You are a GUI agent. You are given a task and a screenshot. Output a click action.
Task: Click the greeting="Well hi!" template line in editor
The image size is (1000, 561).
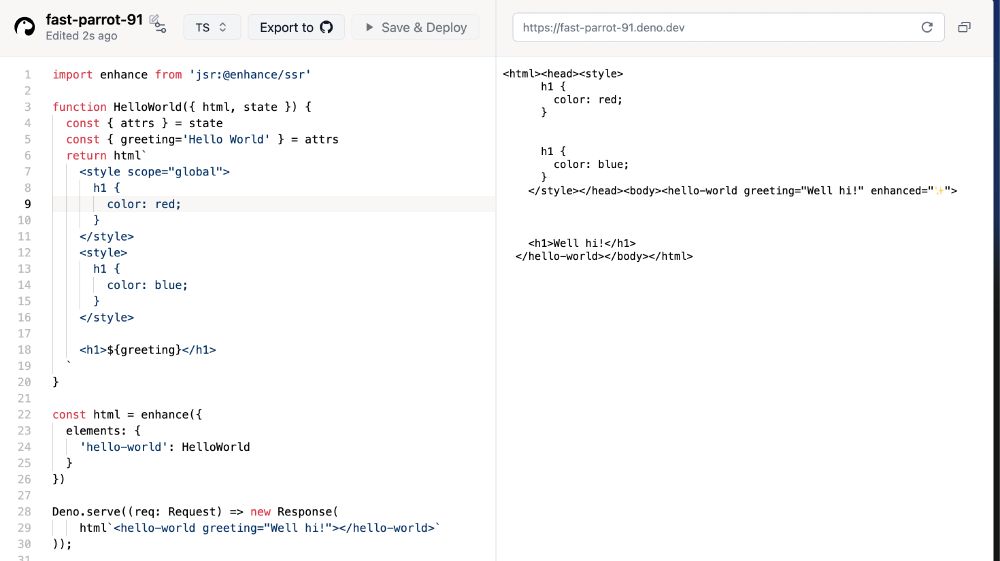(260, 528)
